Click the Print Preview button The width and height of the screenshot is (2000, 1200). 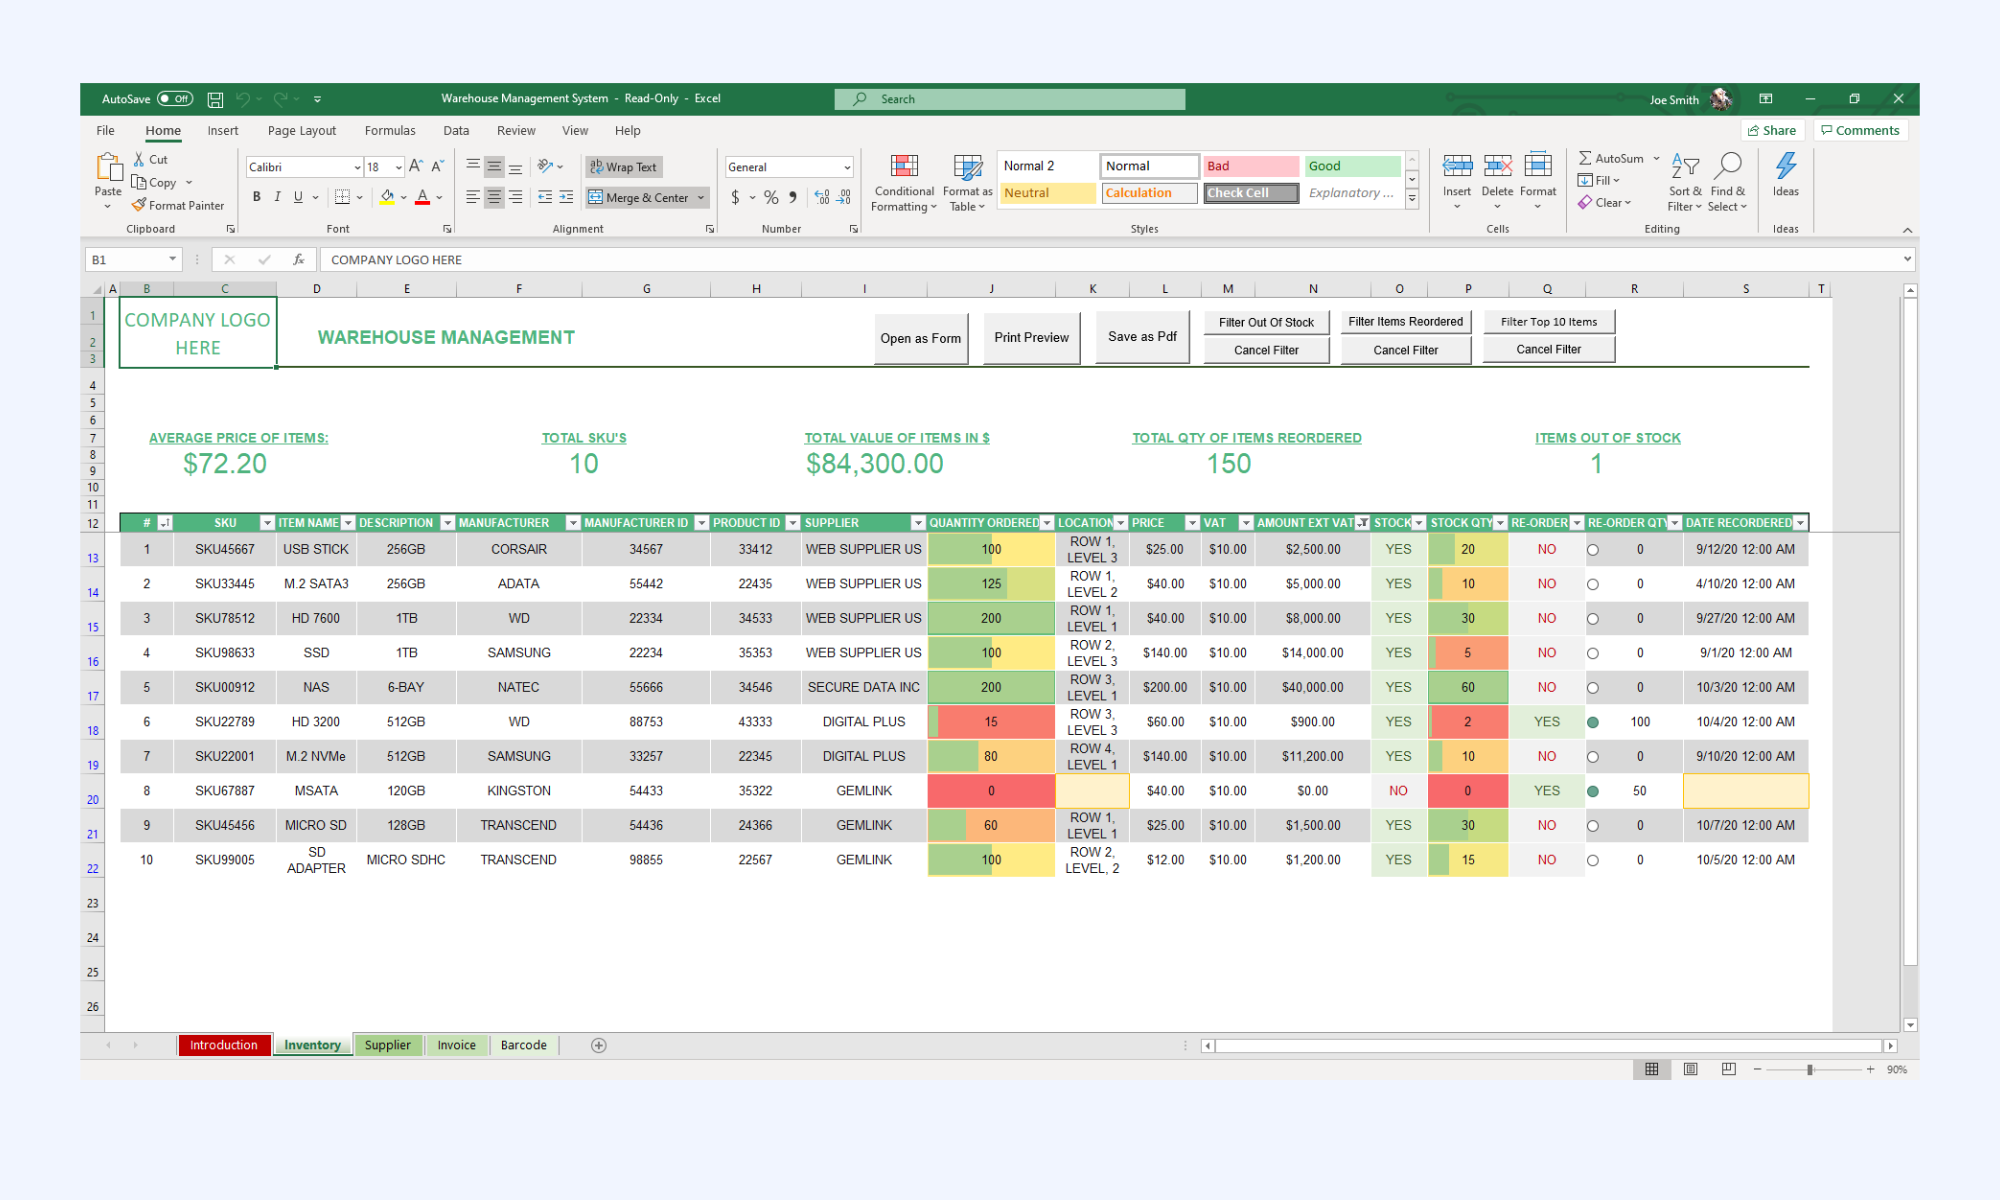(1031, 338)
